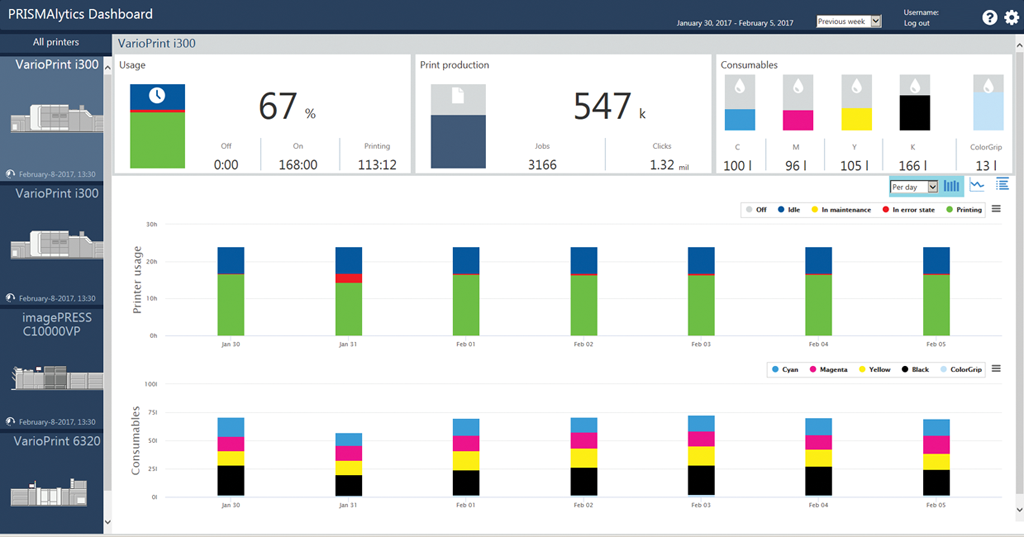Click status icon beside first February-8-2017 timestamp
Screen dimensions: 1024x537
pos(10,174)
